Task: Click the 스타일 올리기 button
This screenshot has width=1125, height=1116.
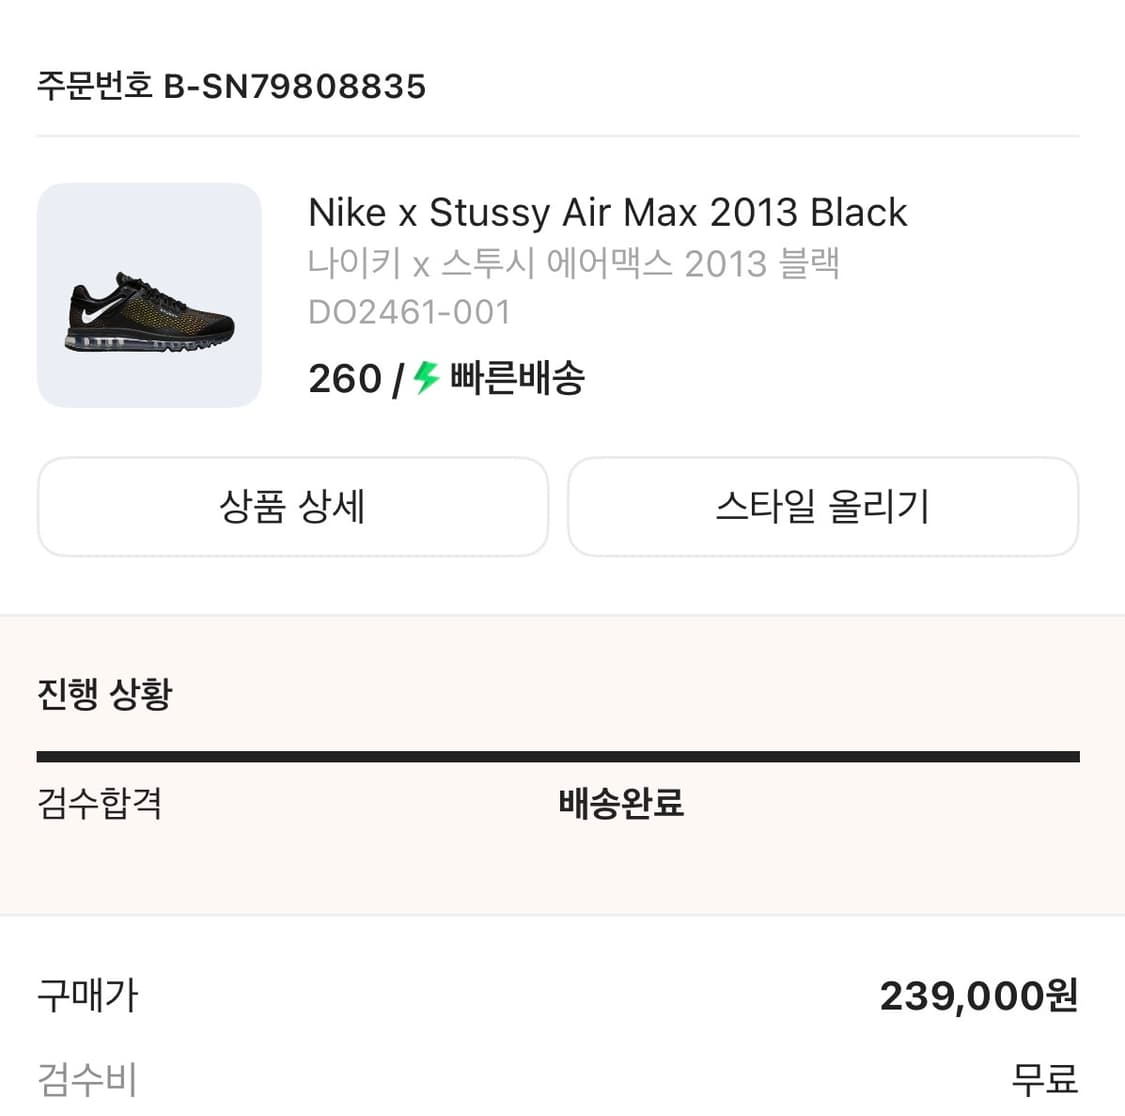Action: click(x=822, y=507)
